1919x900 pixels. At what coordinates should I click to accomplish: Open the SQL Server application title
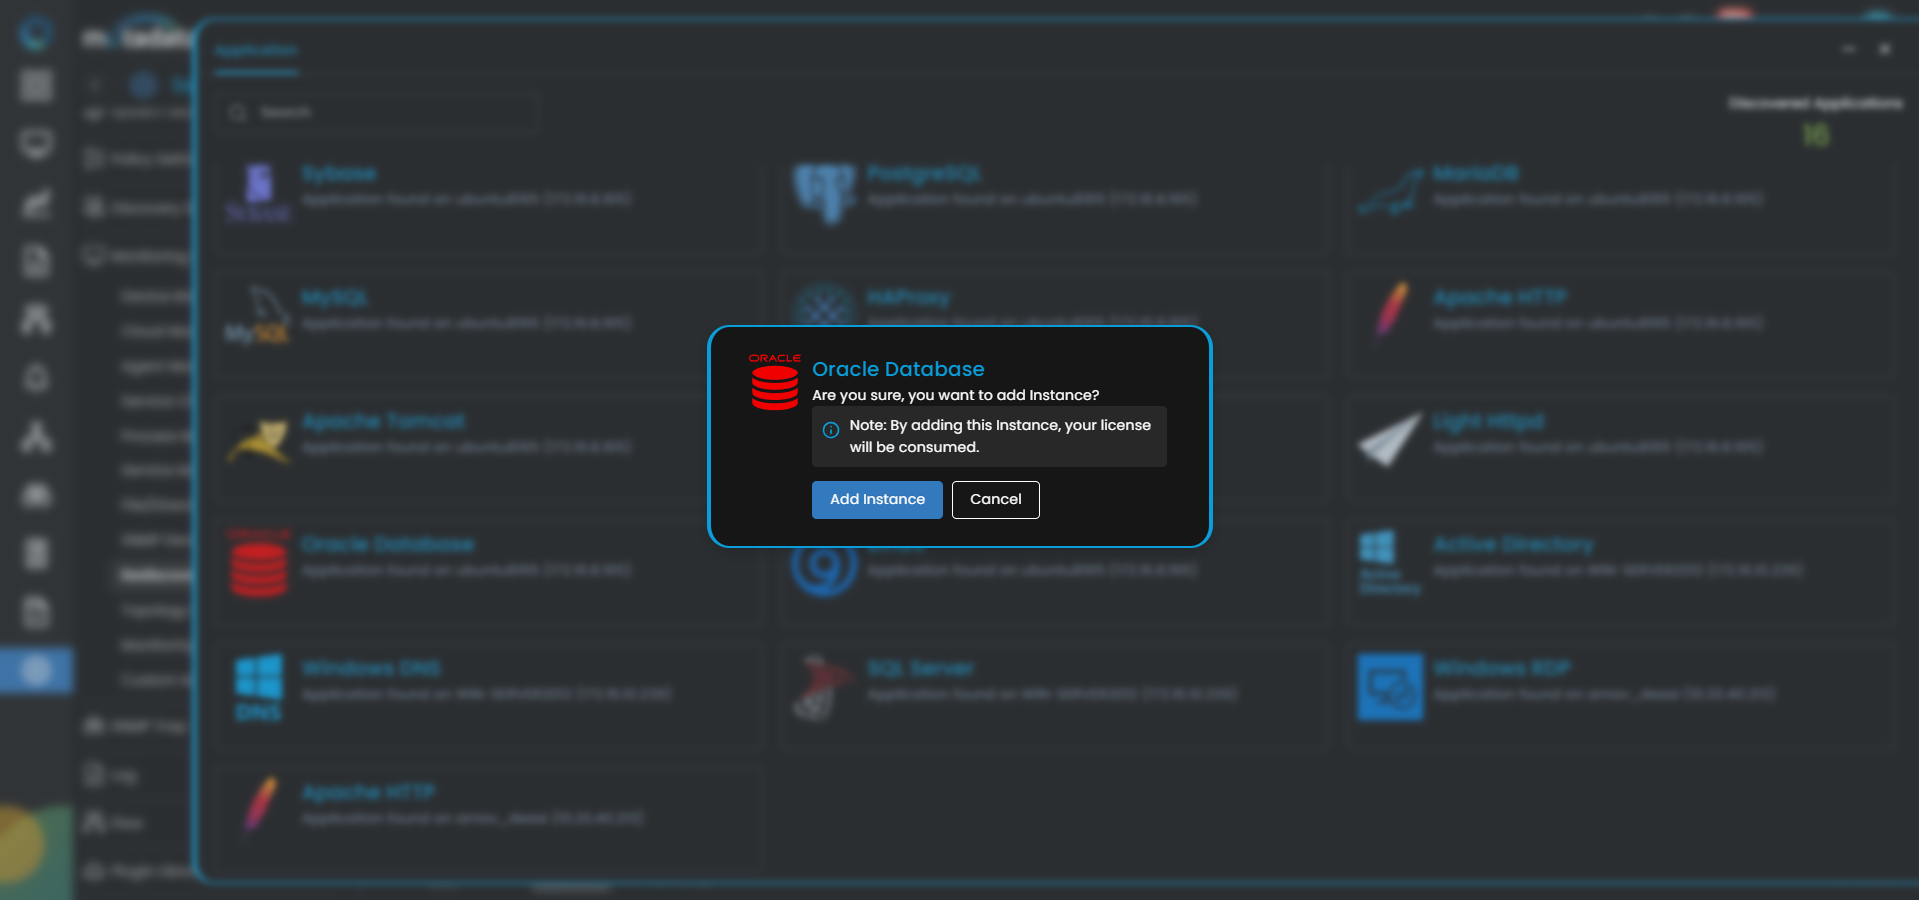[920, 668]
